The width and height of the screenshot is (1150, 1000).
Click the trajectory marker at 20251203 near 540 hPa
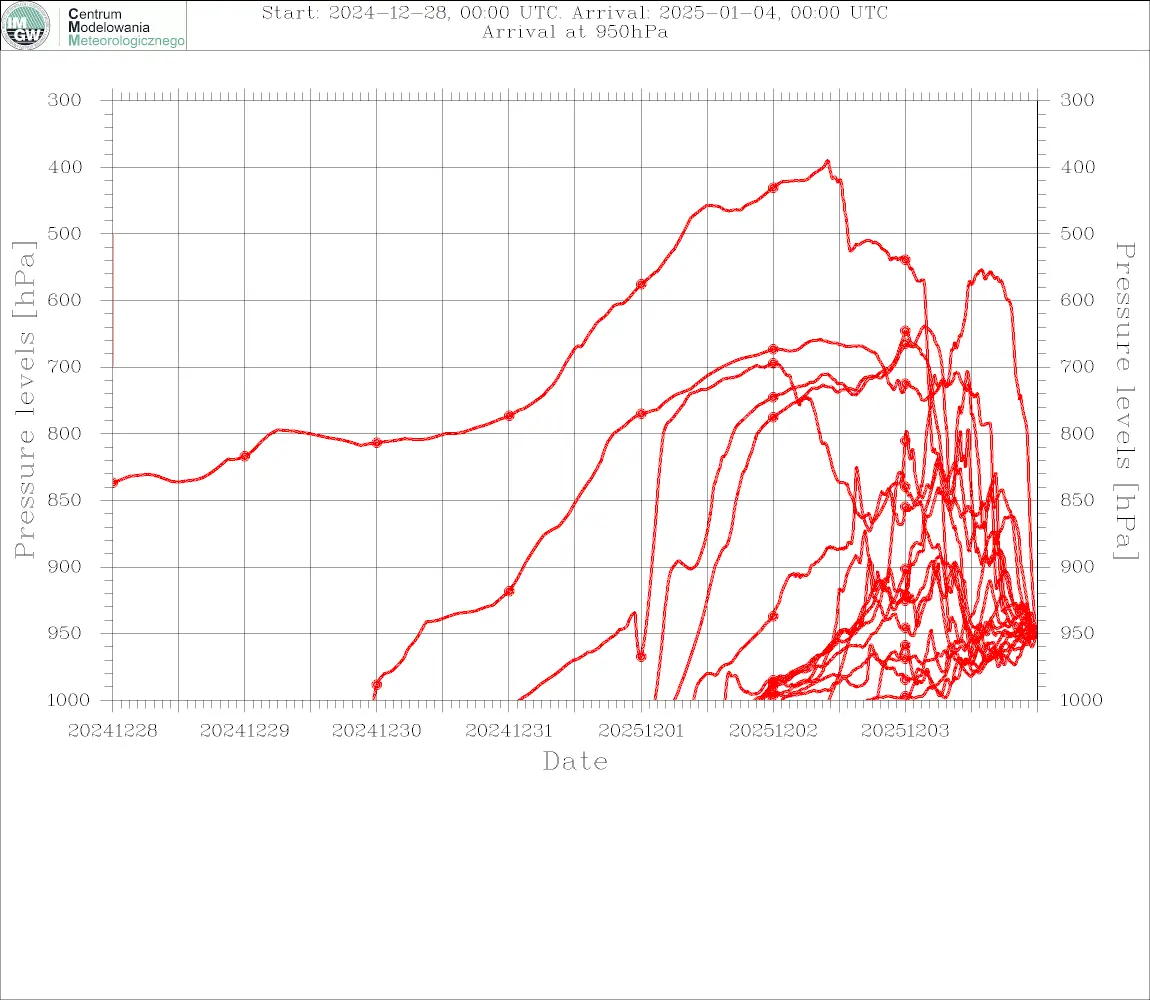[x=905, y=260]
